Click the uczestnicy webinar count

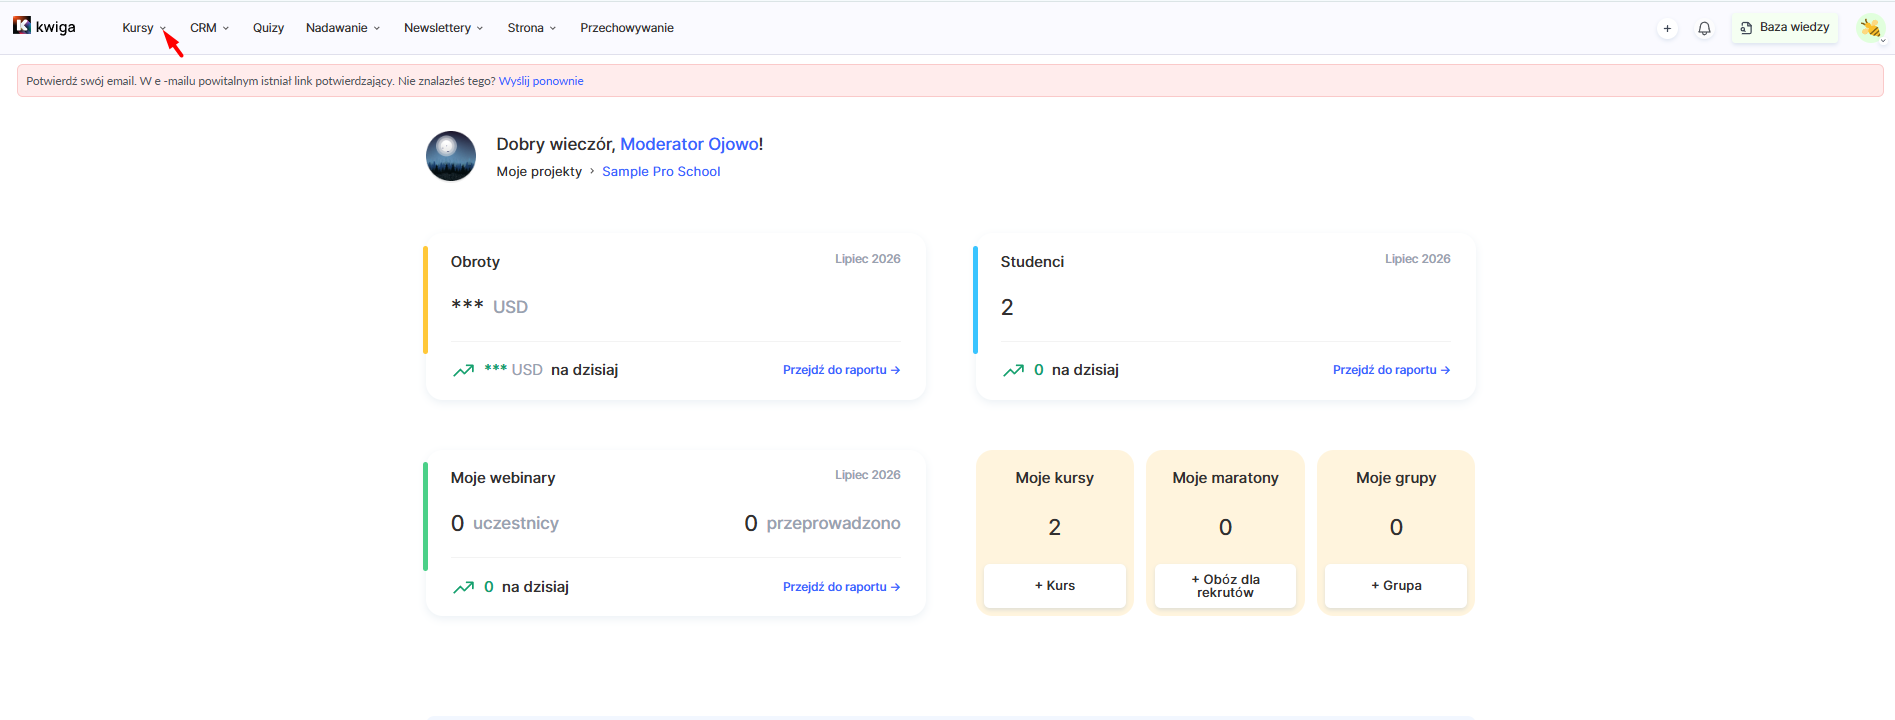(505, 523)
